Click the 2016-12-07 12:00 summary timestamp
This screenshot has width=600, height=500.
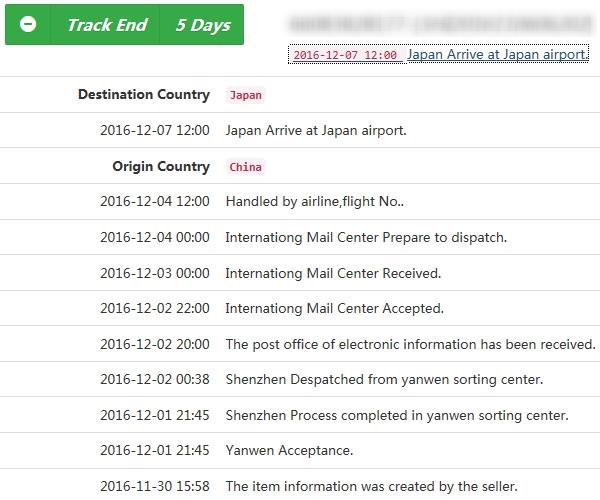tap(345, 55)
